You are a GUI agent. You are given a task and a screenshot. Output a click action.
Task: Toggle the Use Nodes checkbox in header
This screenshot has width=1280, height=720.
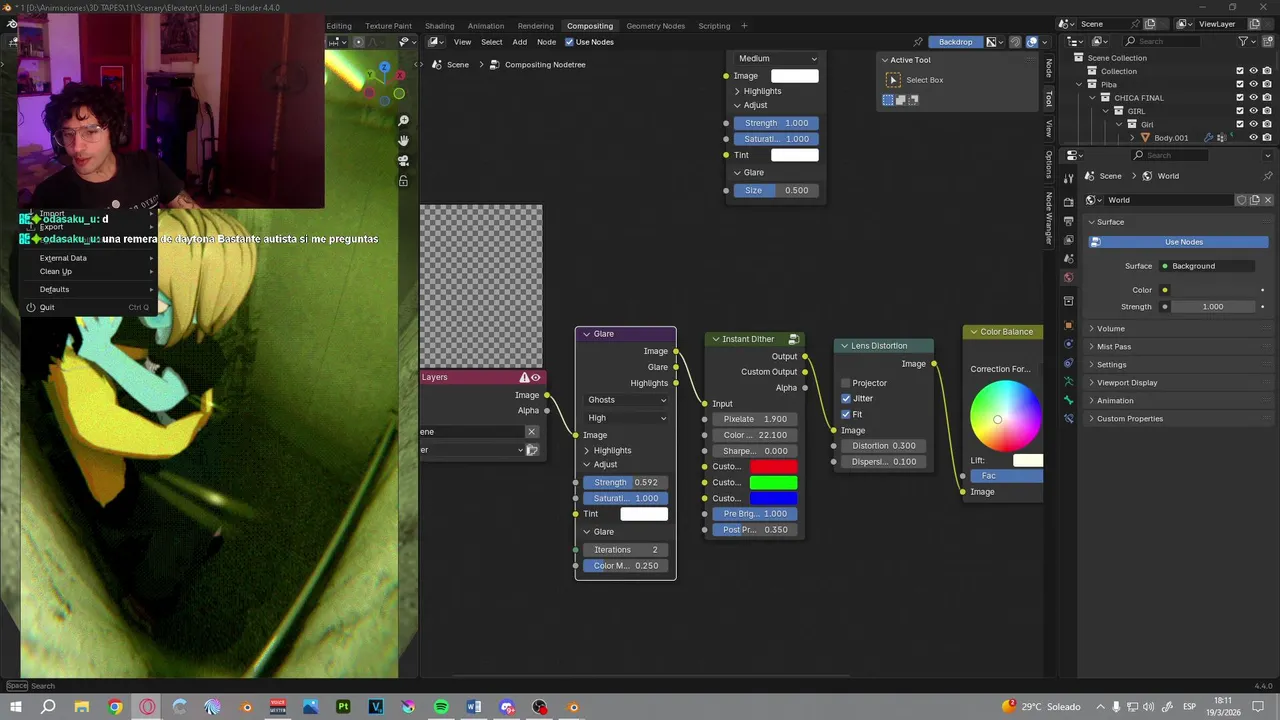(x=569, y=42)
